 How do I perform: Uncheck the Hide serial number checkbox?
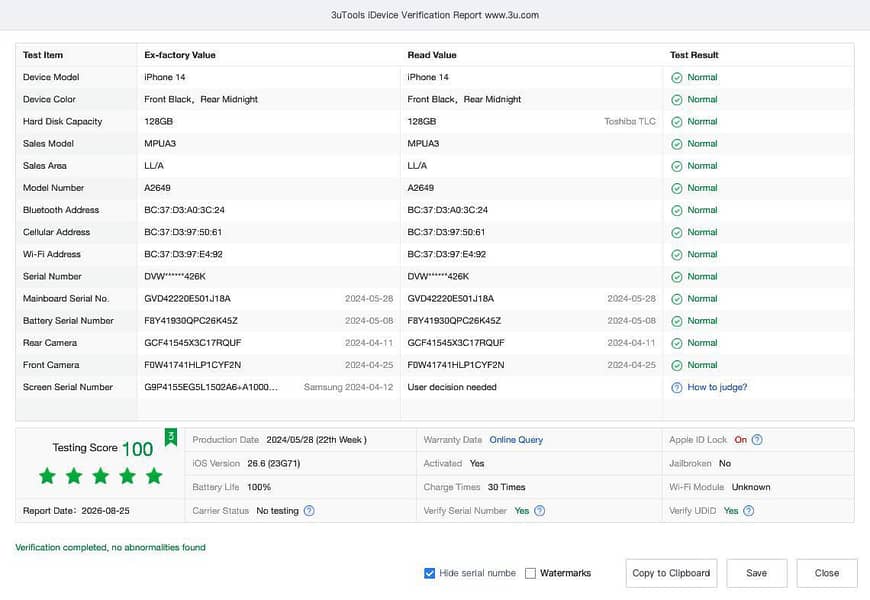(429, 573)
